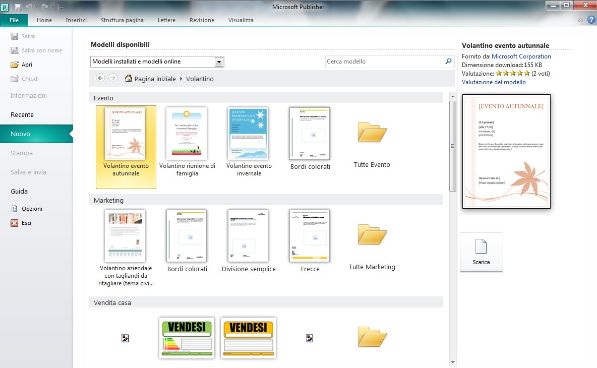Select the Frecce template
Viewport: 597px width, 368px height.
click(310, 241)
